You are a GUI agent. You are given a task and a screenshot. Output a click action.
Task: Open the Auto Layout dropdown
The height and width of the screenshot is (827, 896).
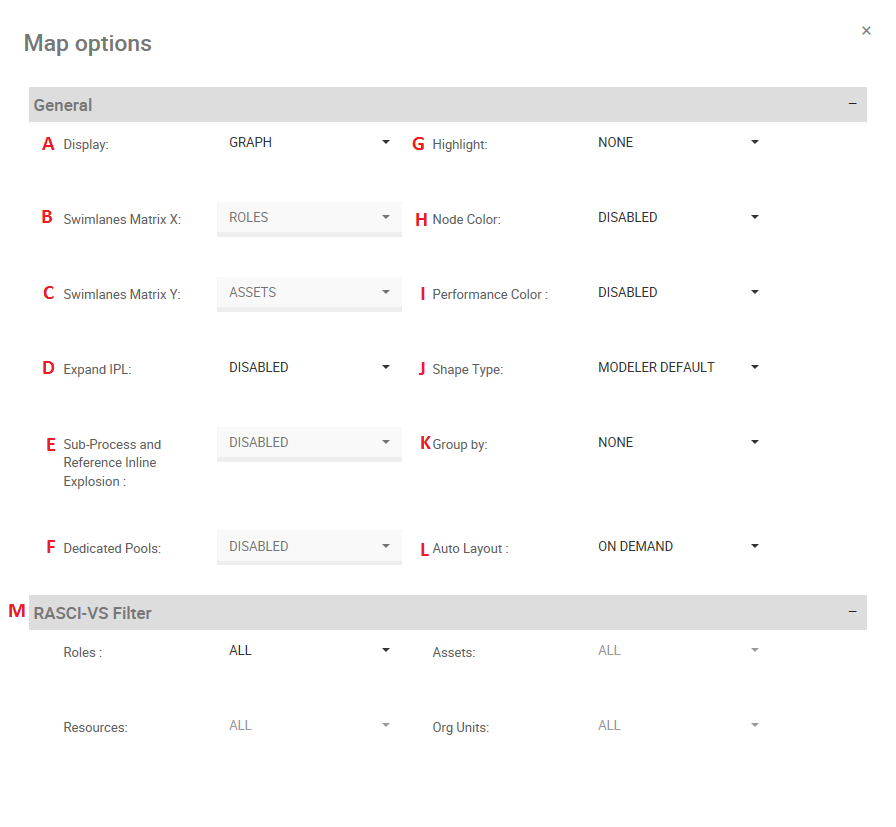coord(678,547)
